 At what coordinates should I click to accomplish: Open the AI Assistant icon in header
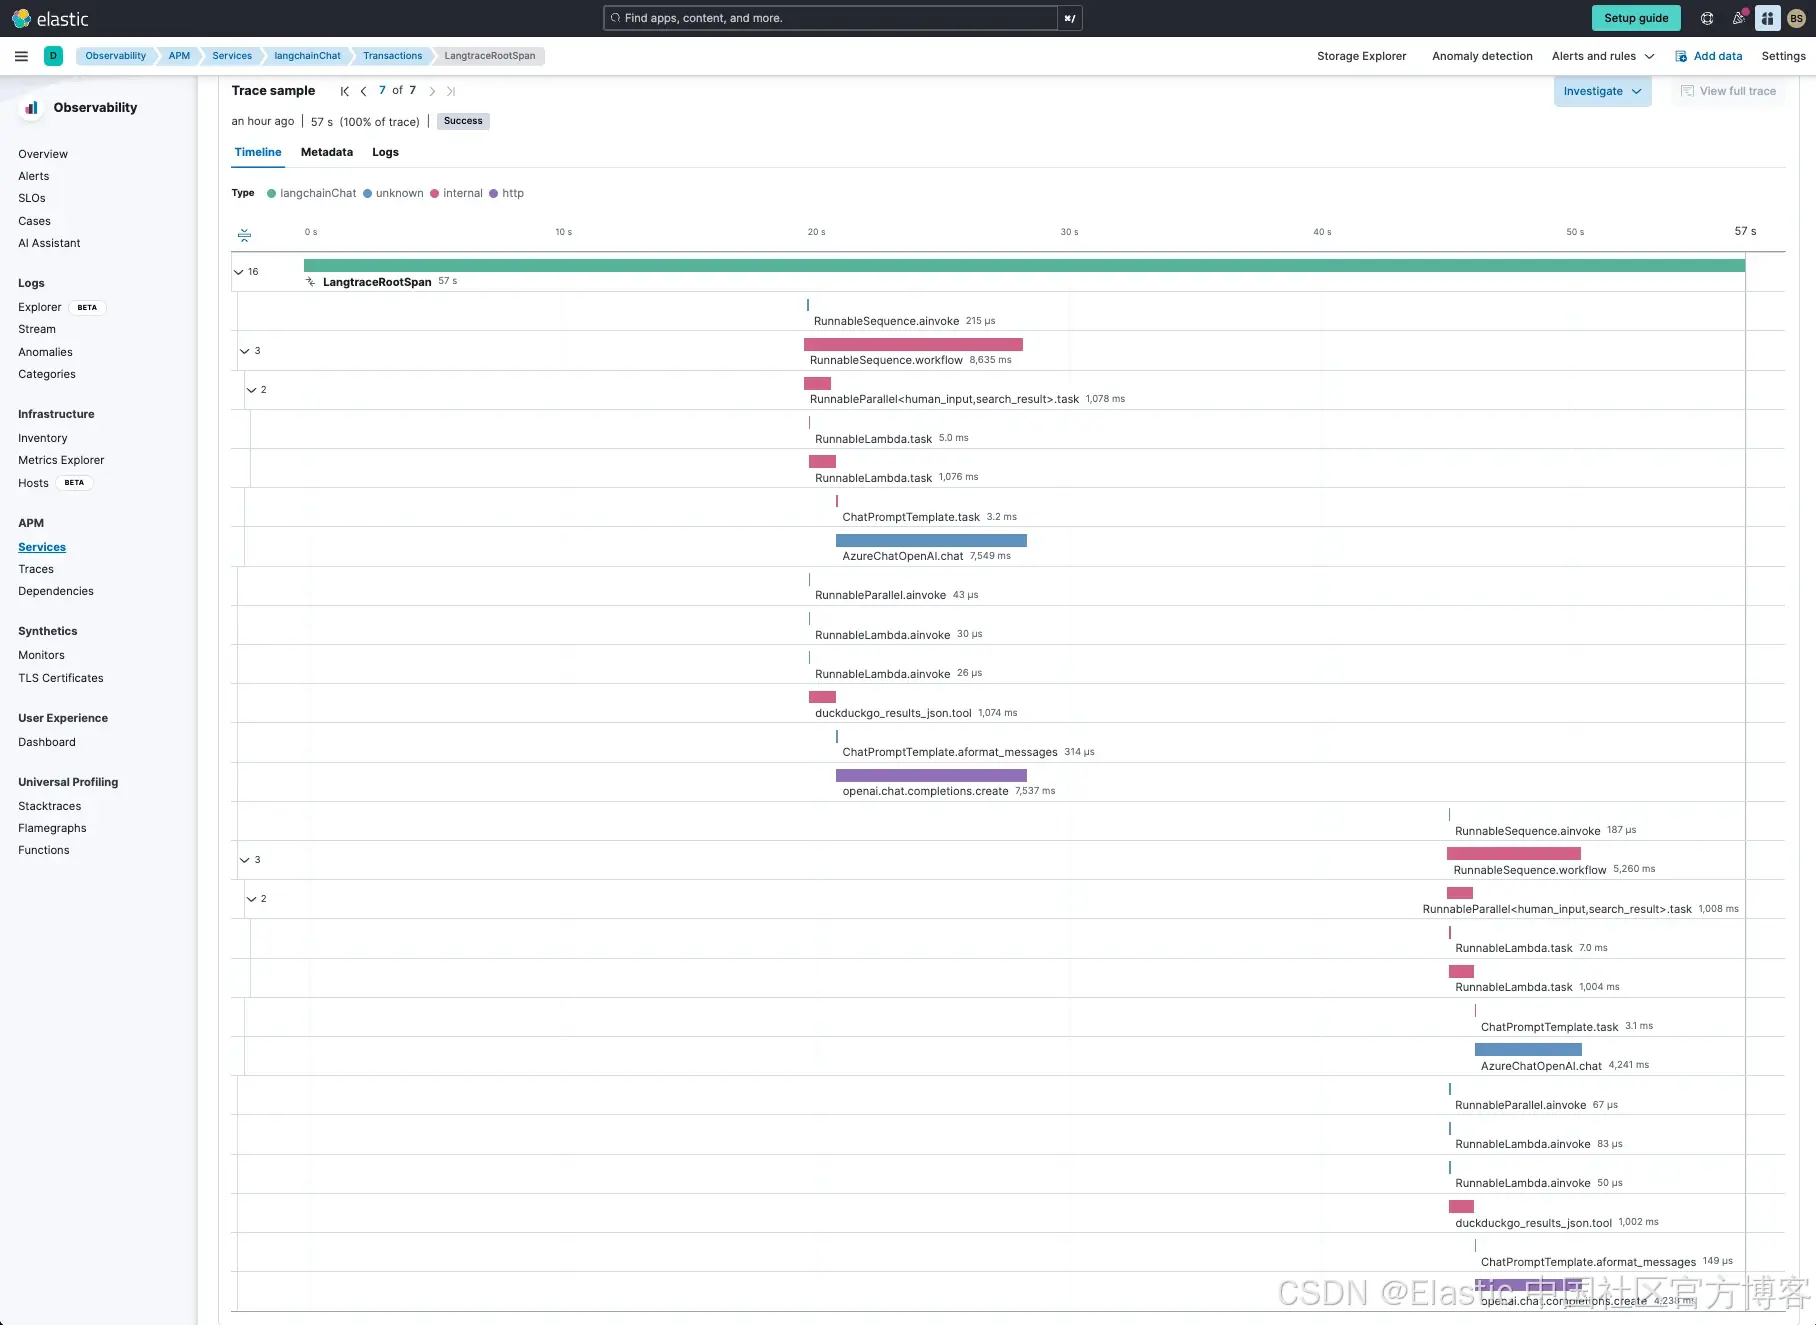[x=1768, y=18]
